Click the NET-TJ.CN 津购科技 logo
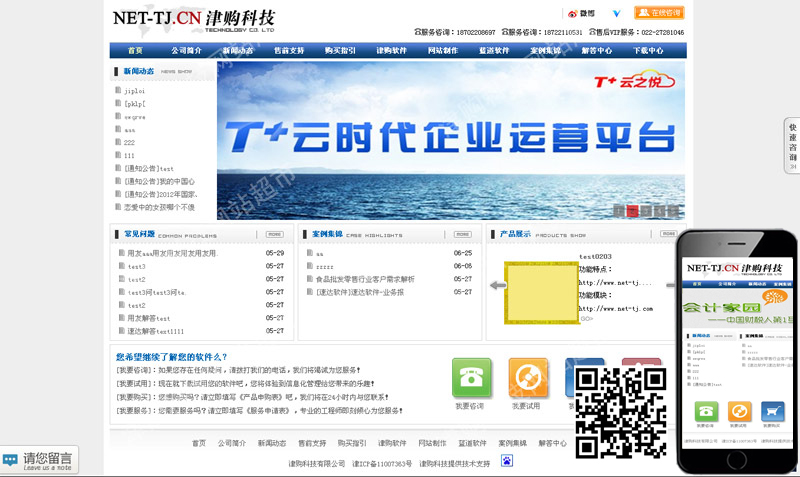This screenshot has height=477, width=800. 194,20
